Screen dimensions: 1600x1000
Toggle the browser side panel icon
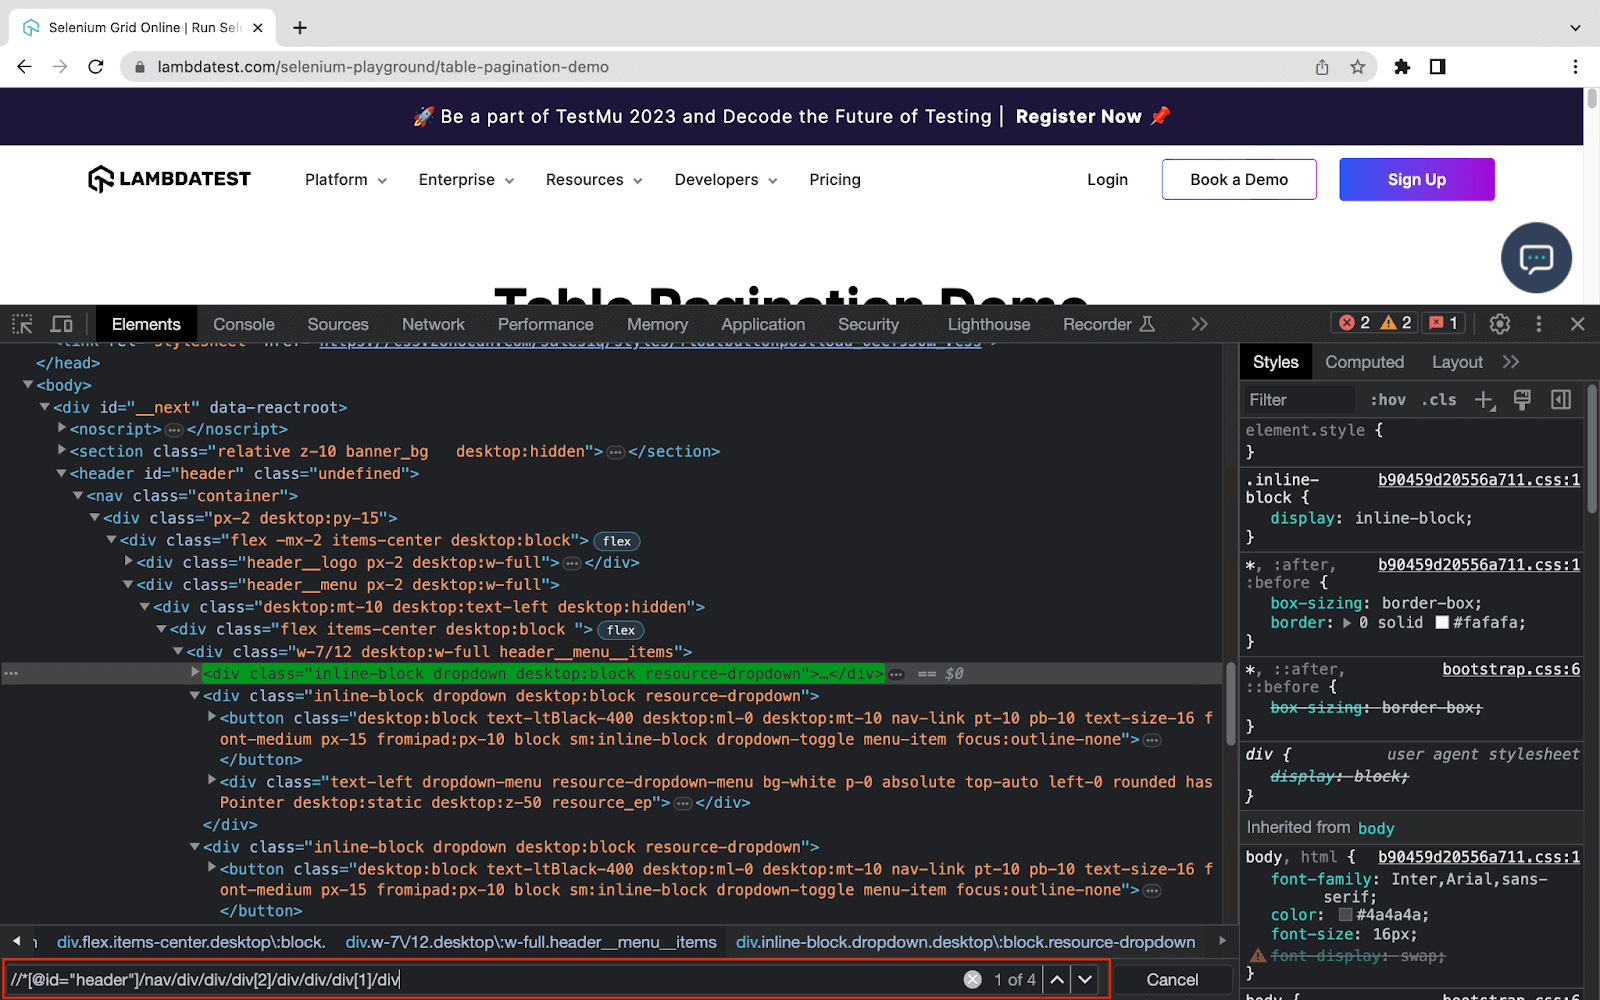1437,67
